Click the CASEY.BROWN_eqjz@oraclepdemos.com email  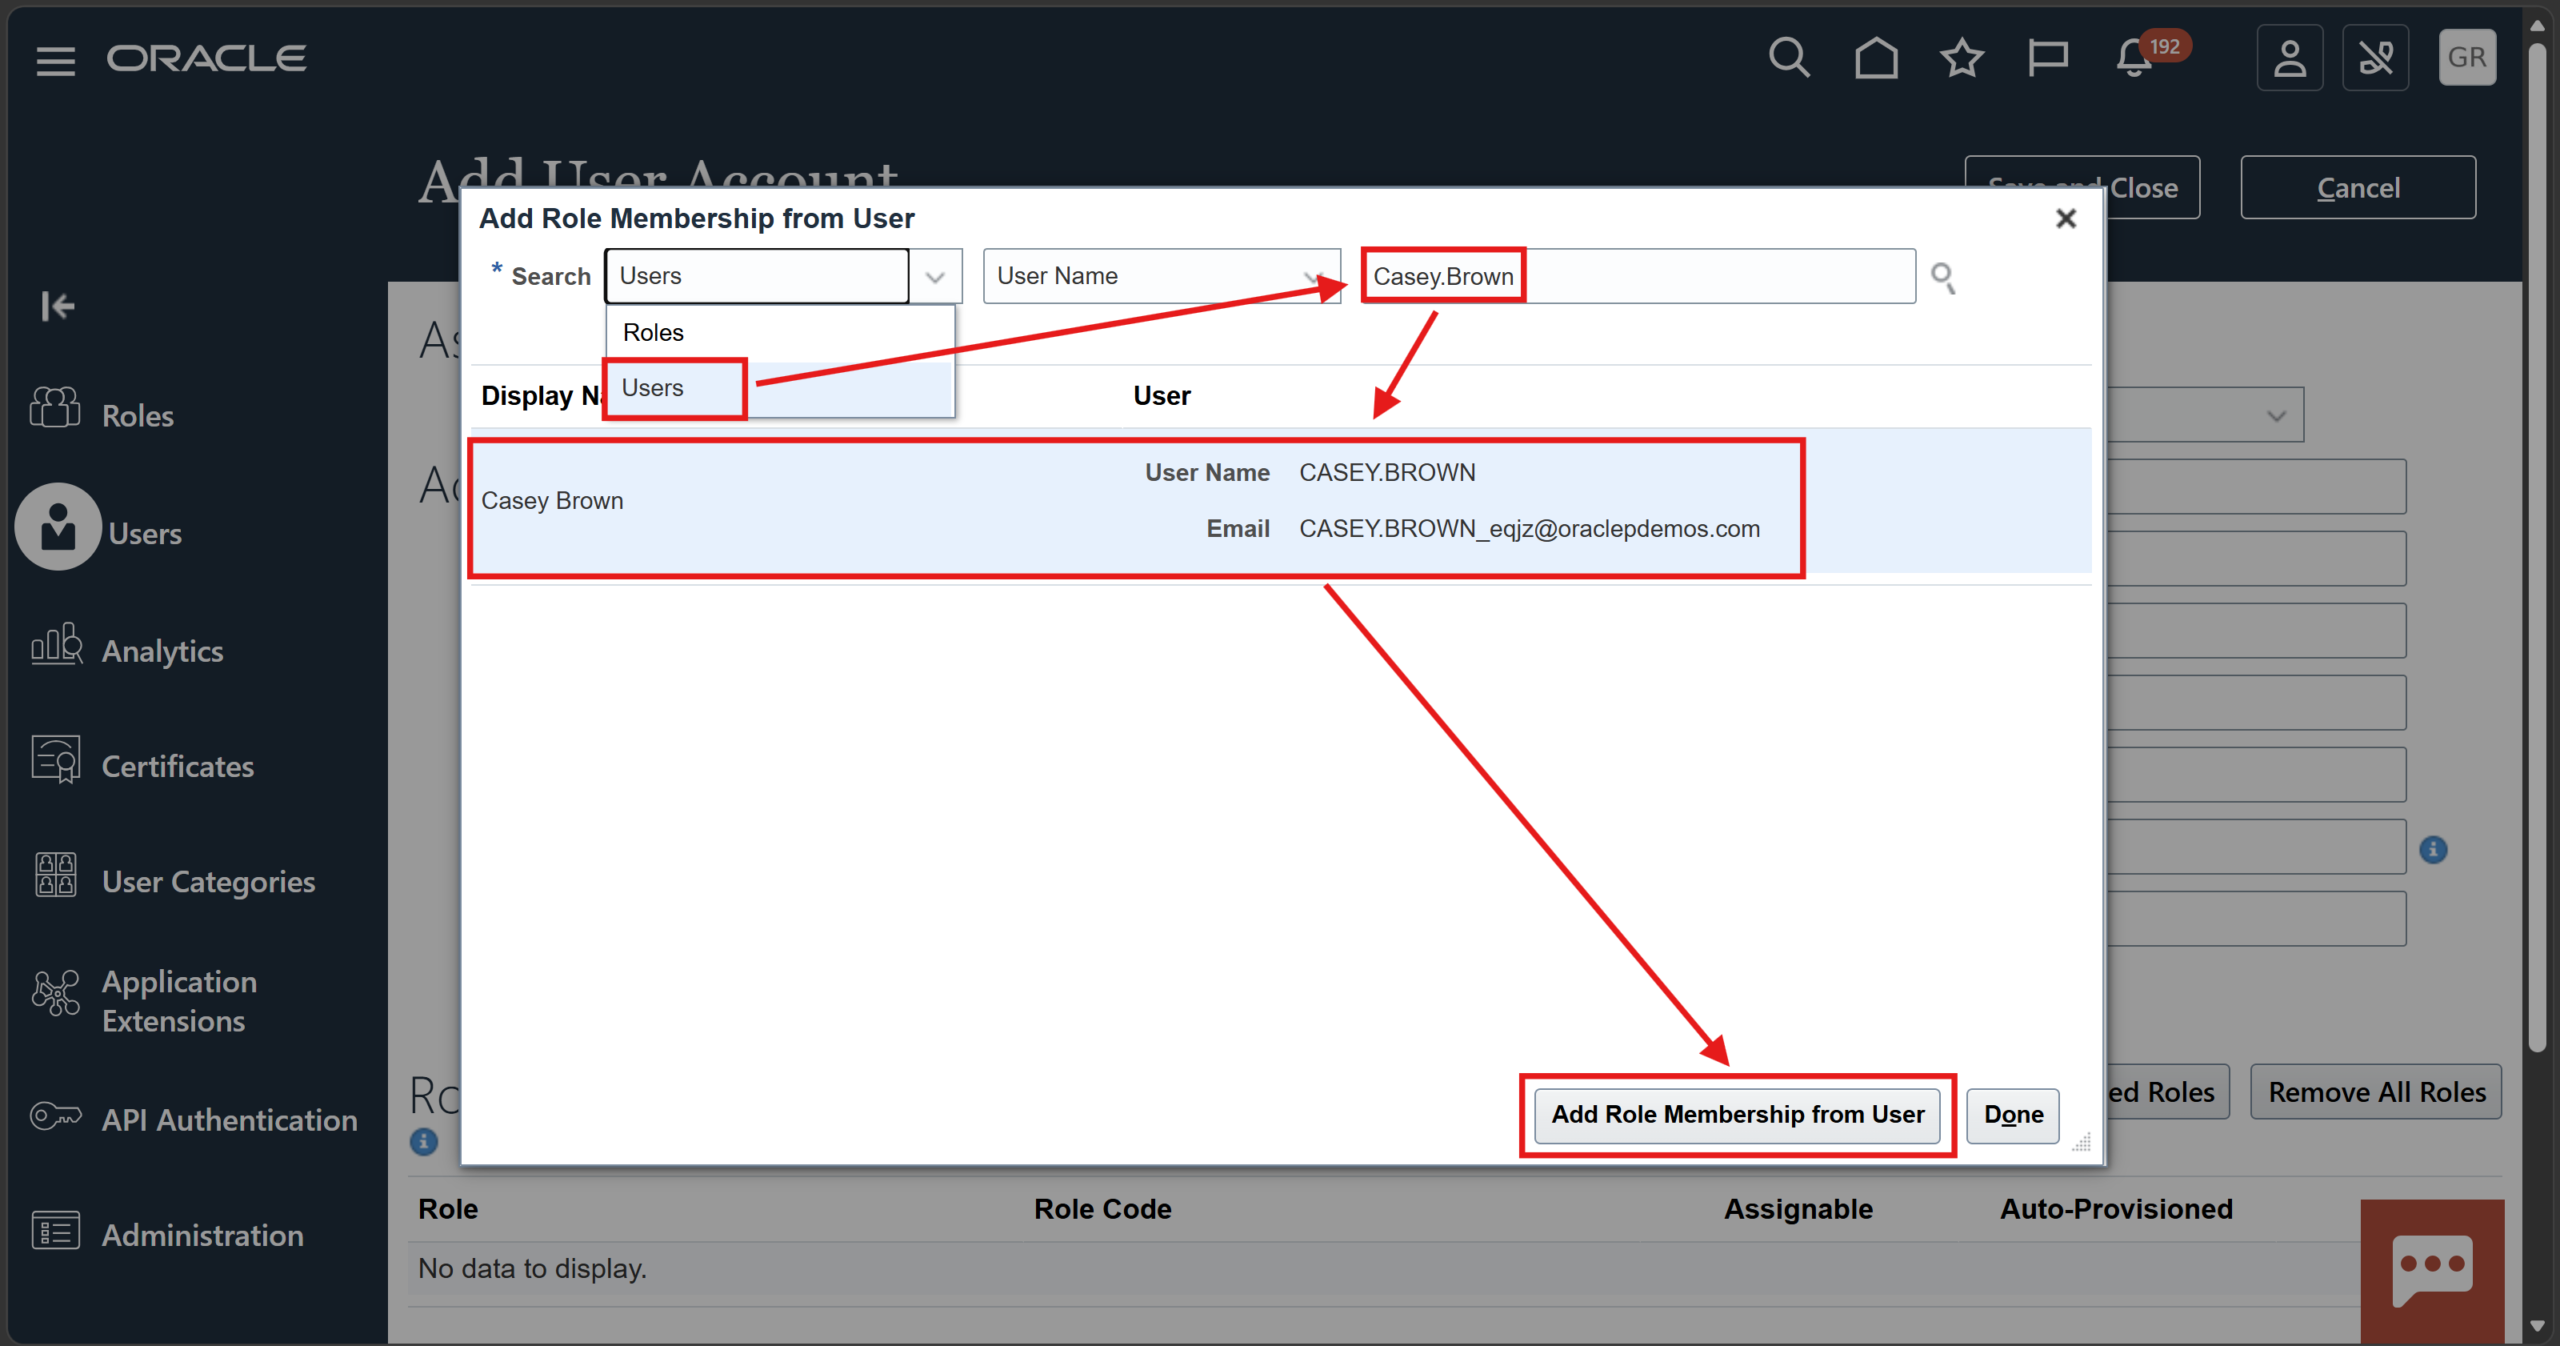click(x=1529, y=529)
